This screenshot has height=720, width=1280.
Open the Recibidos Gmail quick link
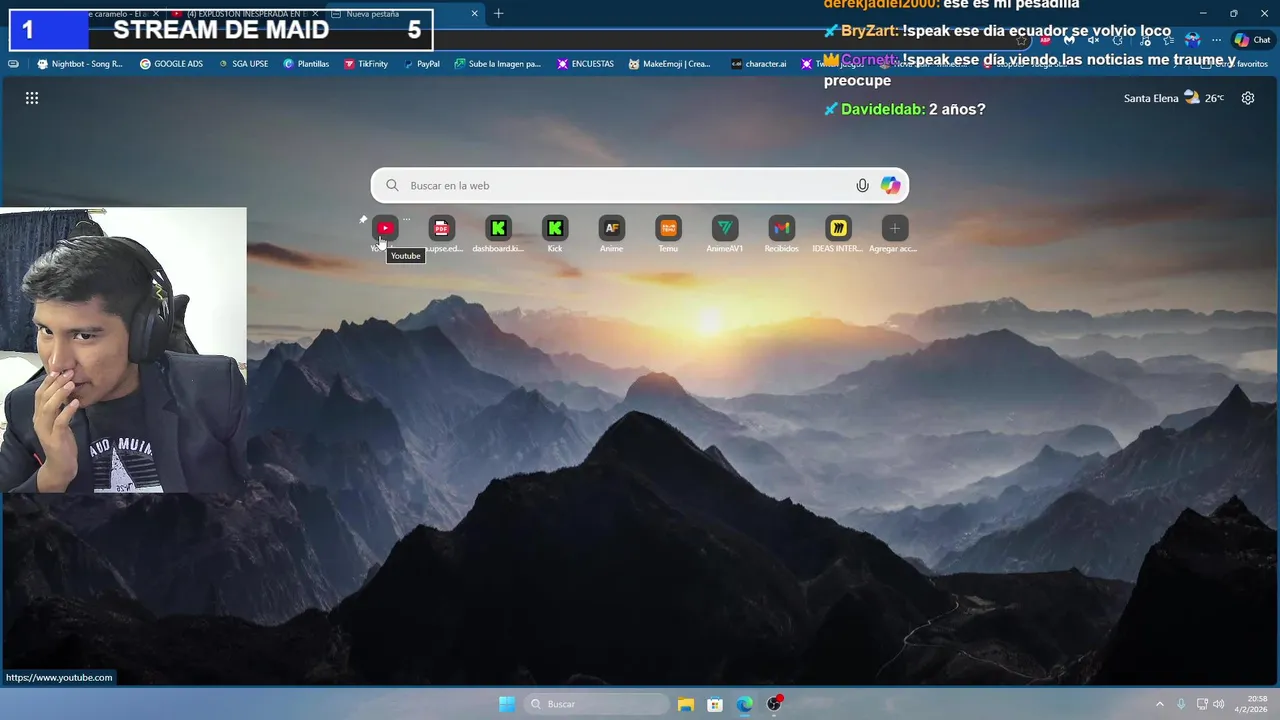click(781, 228)
